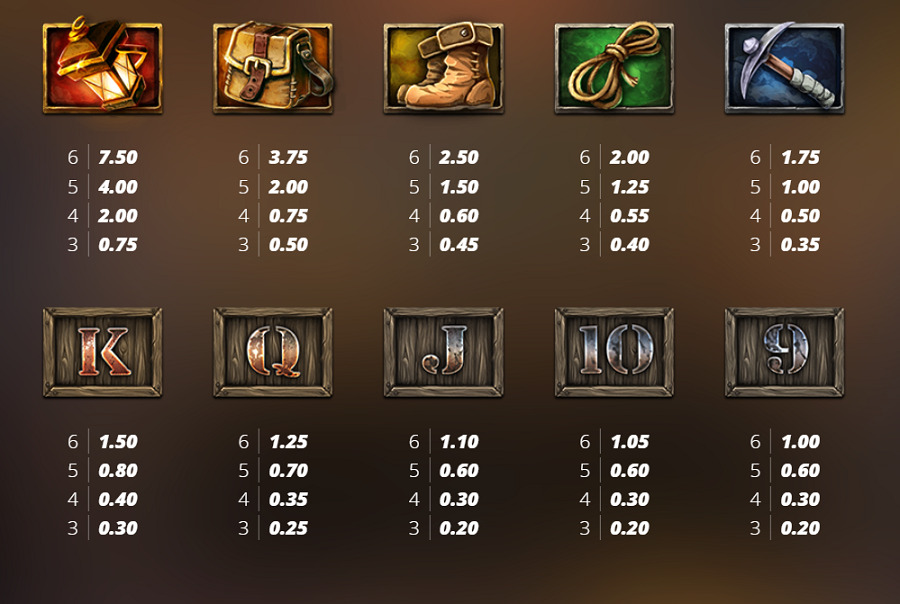900x604 pixels.
Task: Click the lantern symbol icon
Action: click(x=103, y=65)
